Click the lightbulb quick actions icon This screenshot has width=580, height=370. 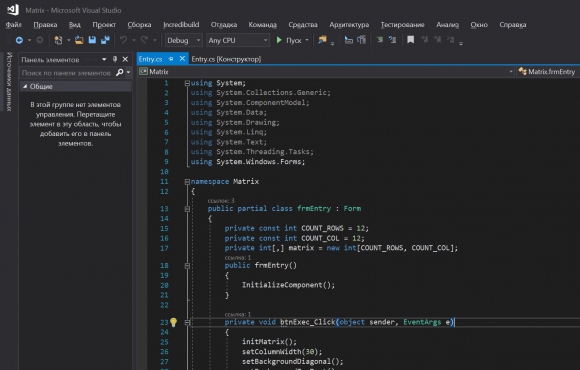tap(173, 322)
